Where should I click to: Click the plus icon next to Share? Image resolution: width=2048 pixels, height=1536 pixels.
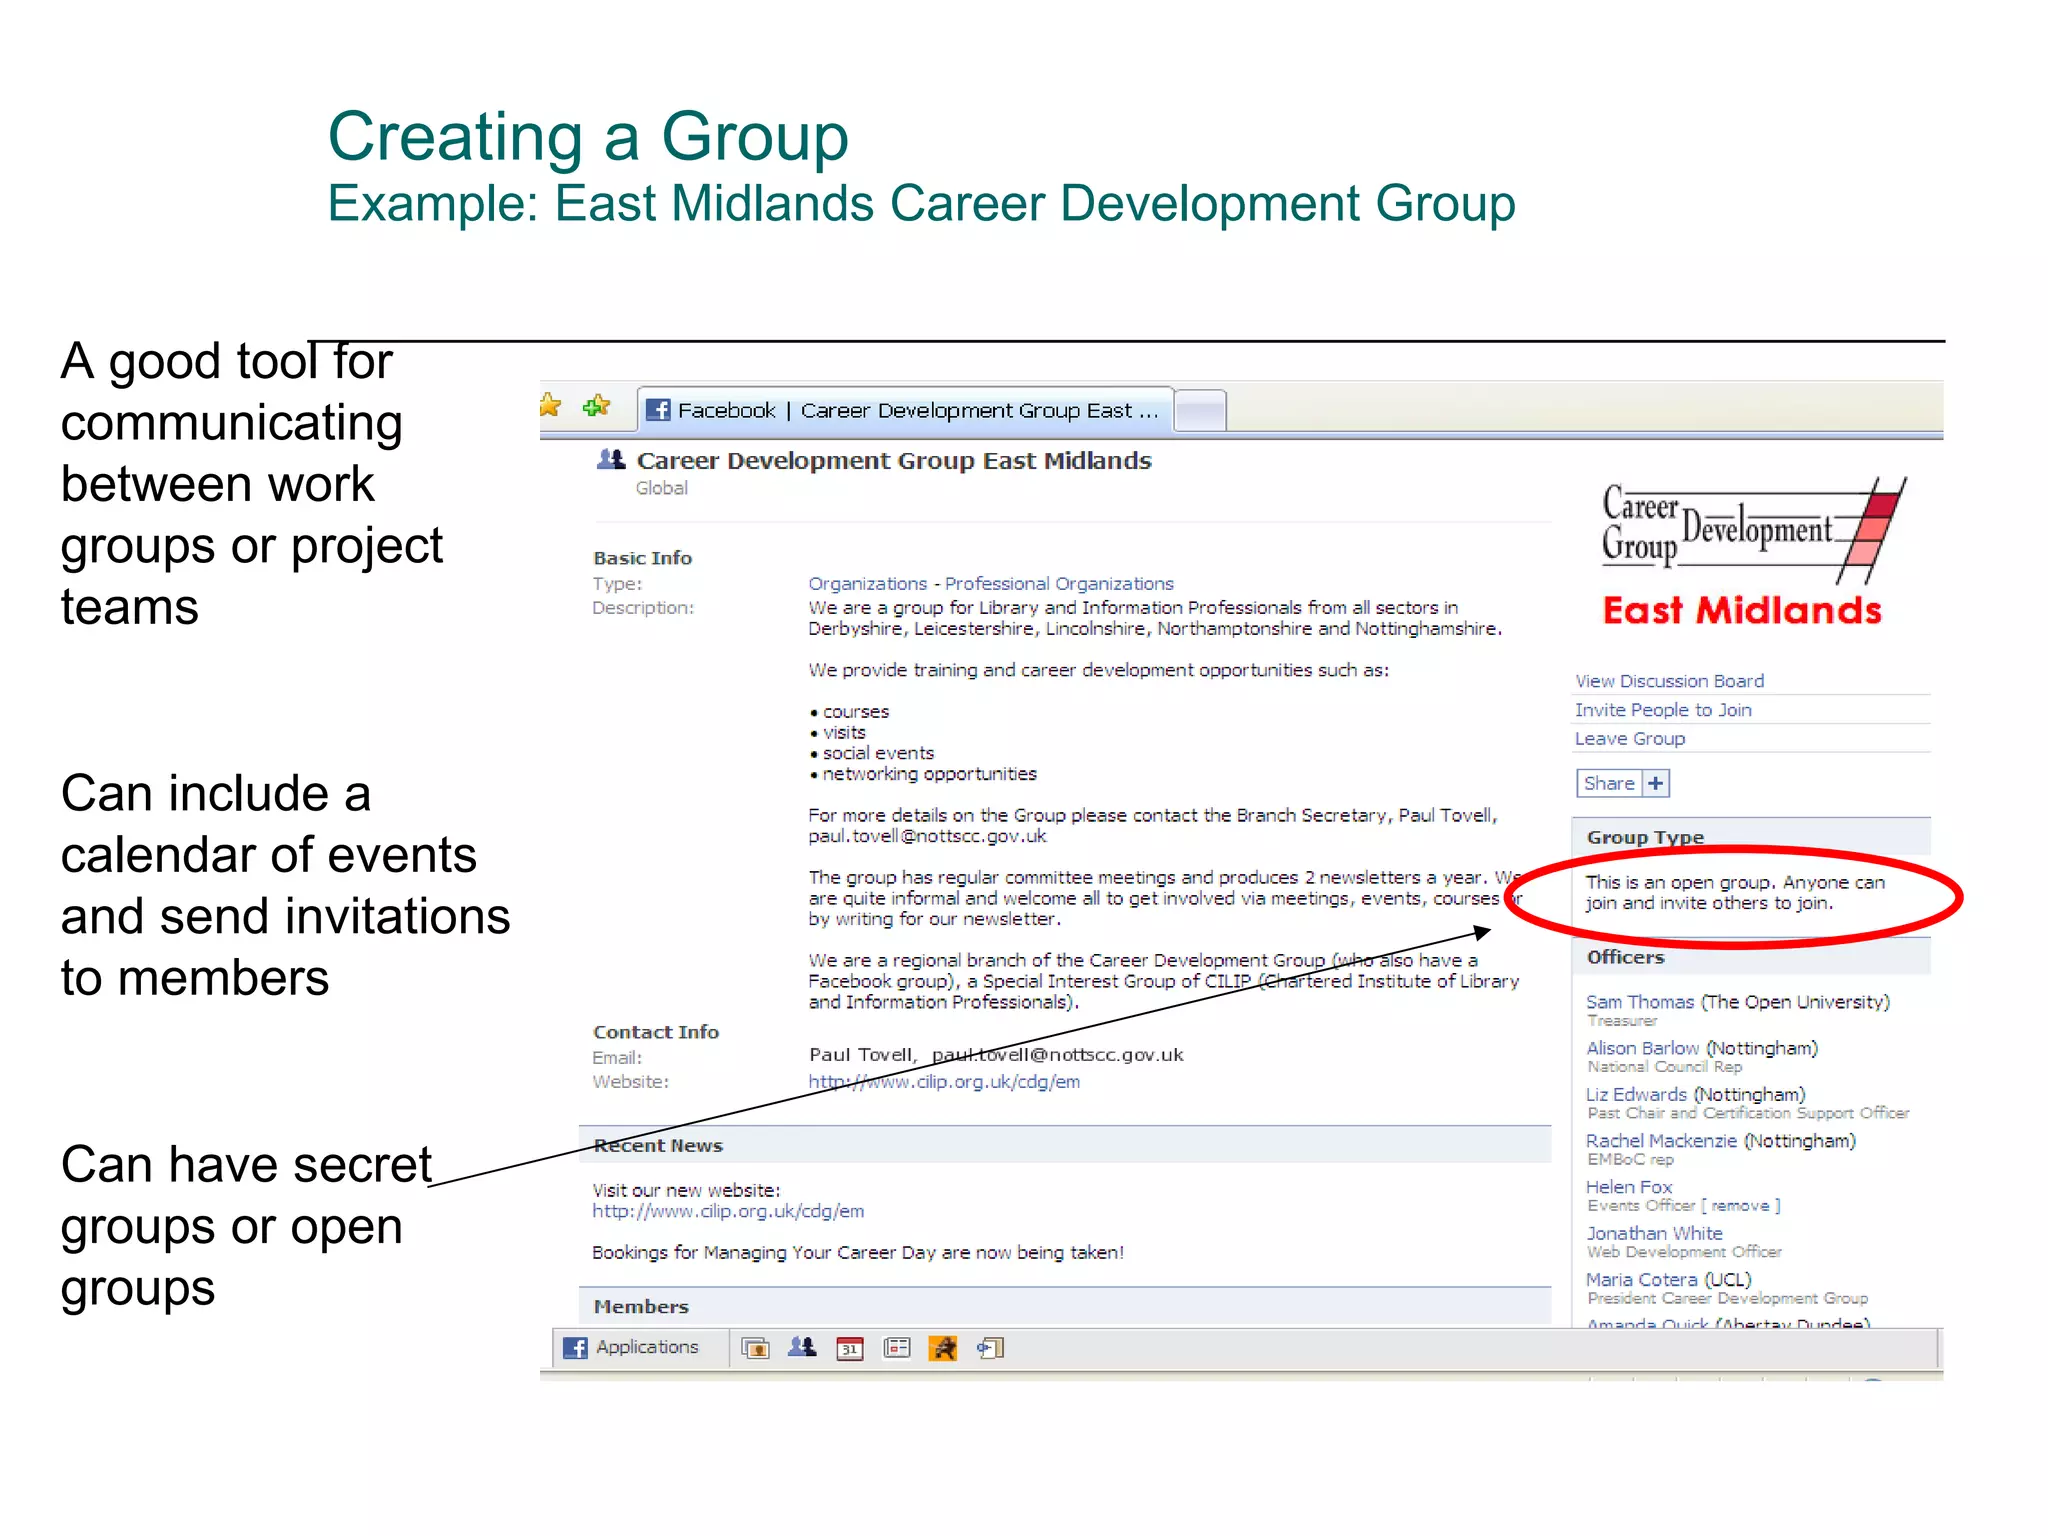(x=1656, y=783)
